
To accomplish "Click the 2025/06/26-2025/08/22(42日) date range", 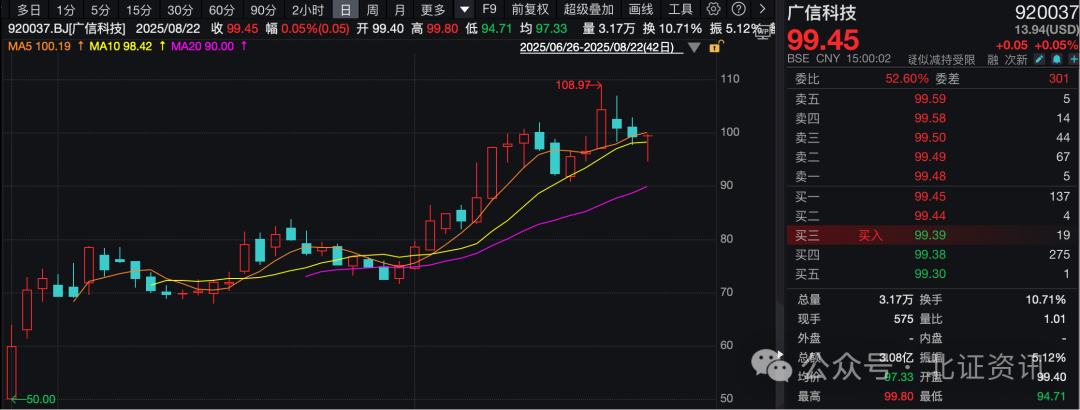I will tap(601, 48).
